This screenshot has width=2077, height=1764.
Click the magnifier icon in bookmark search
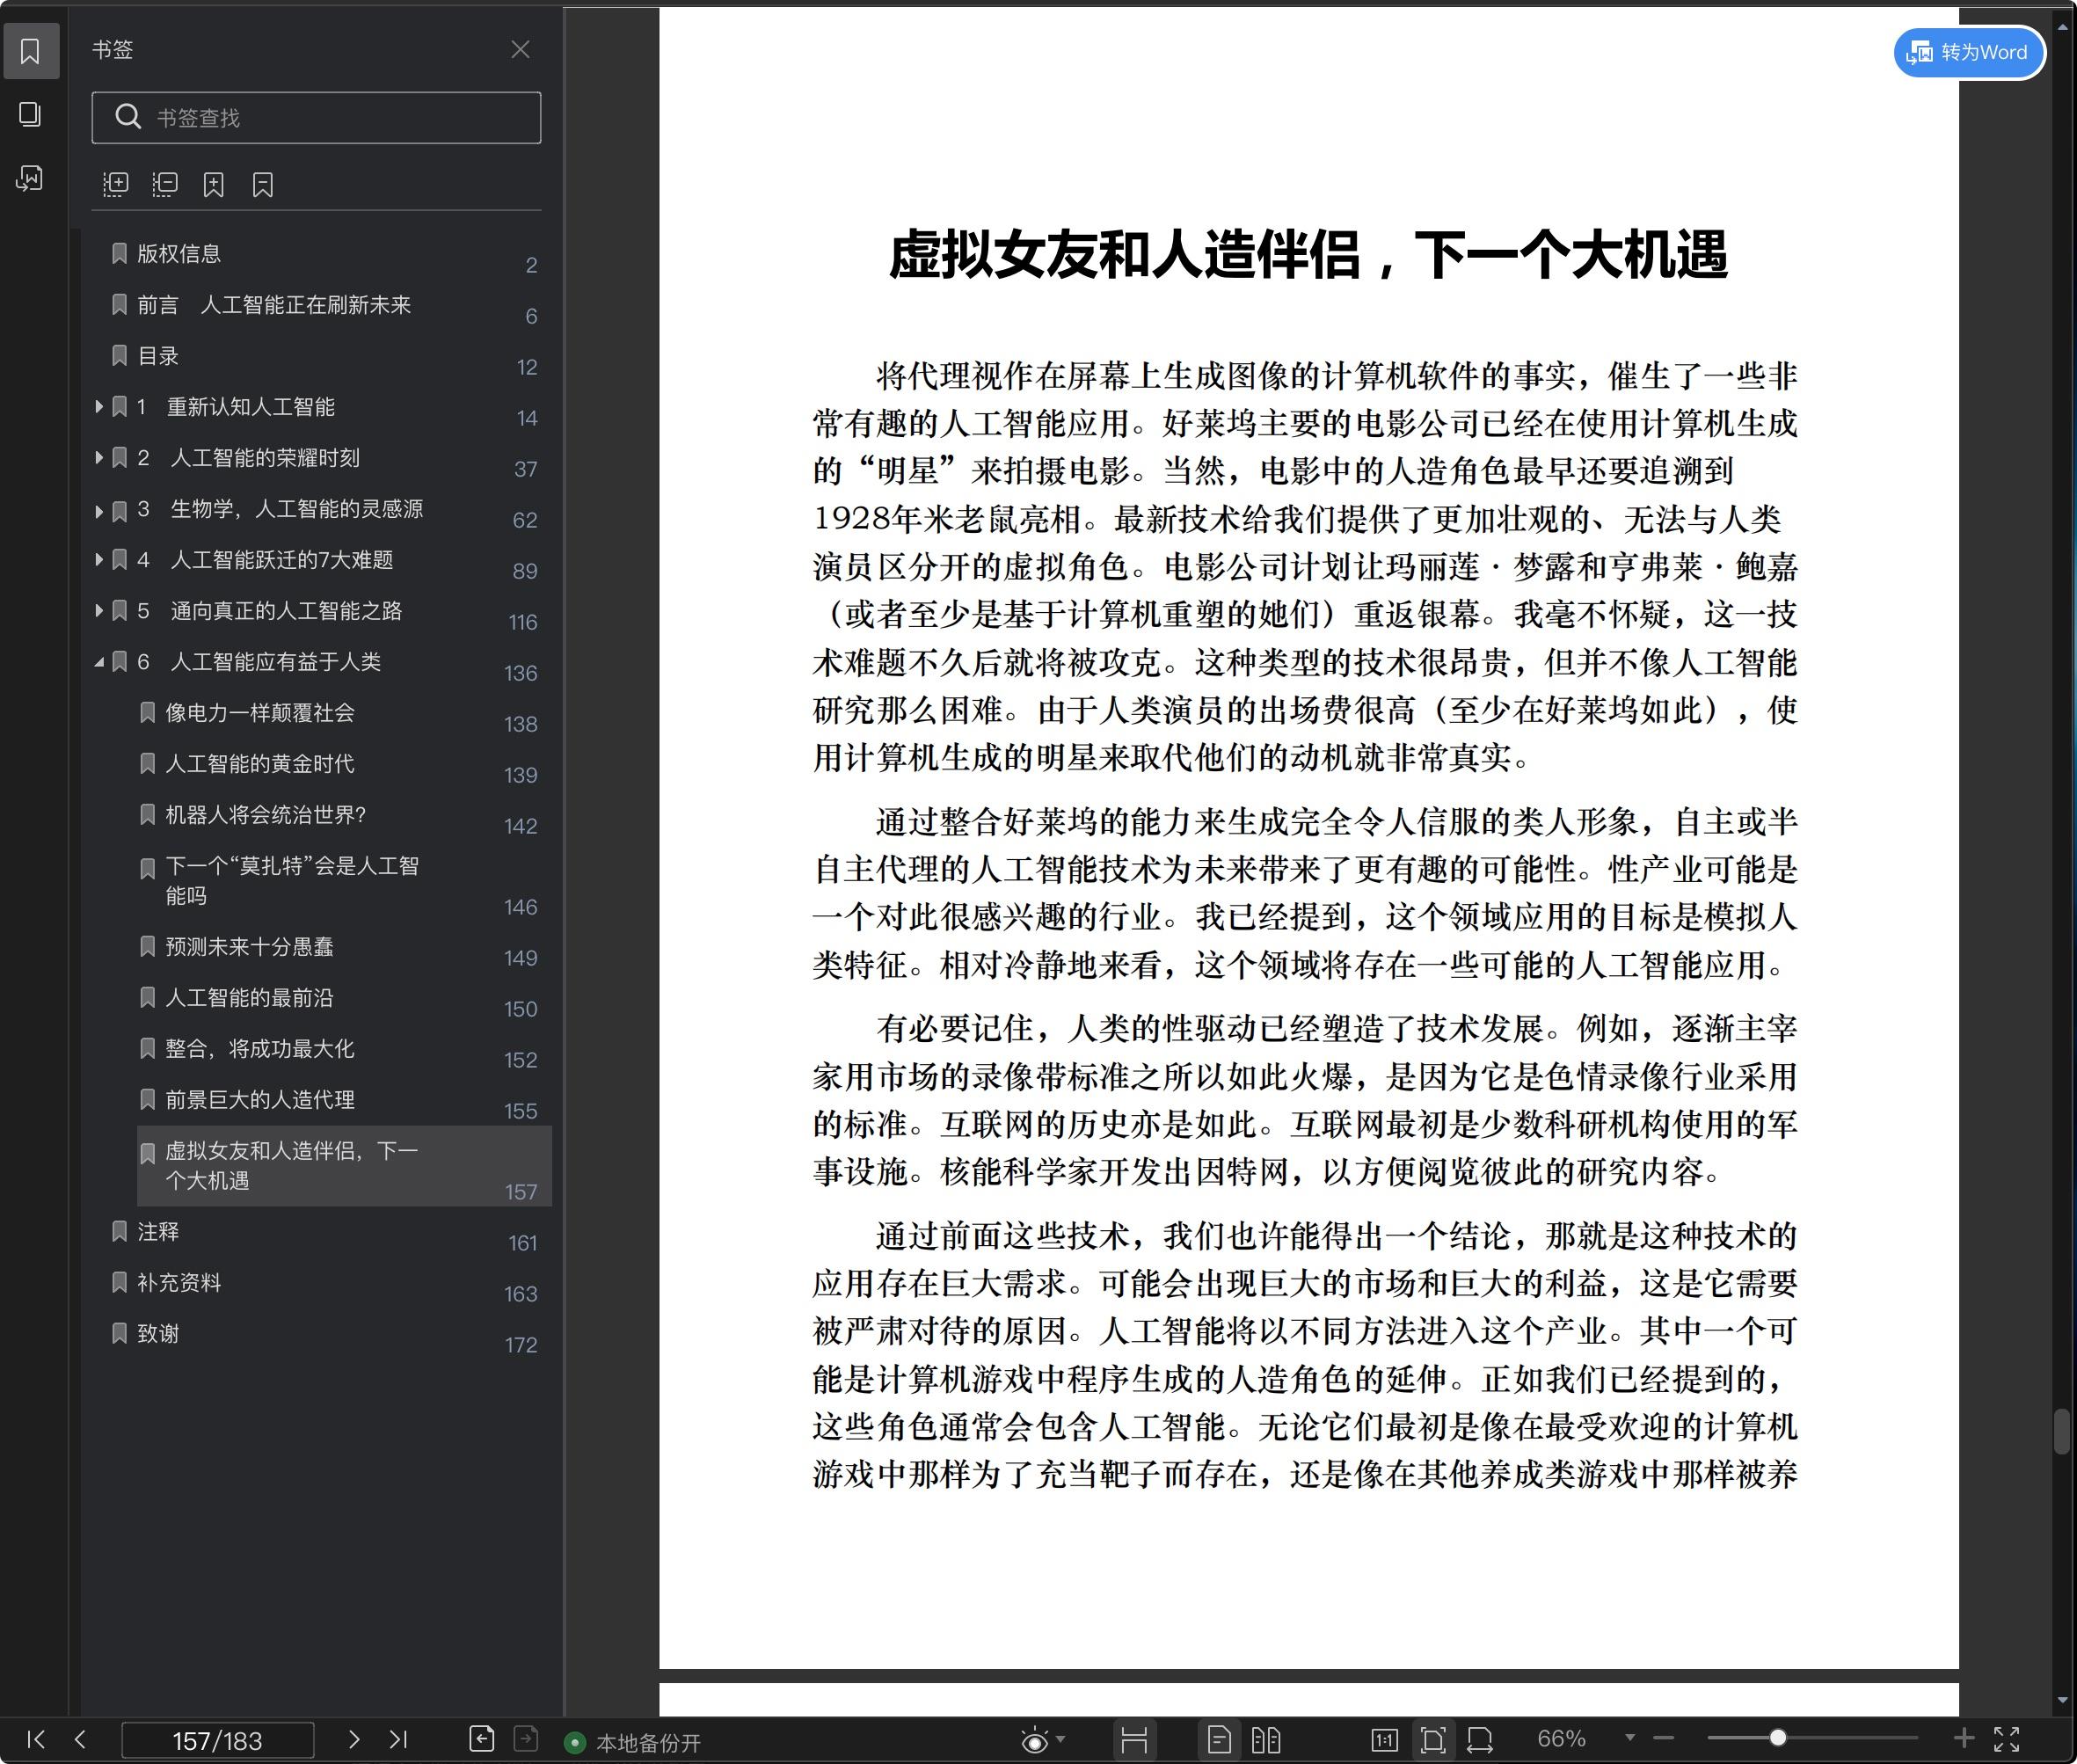[127, 117]
